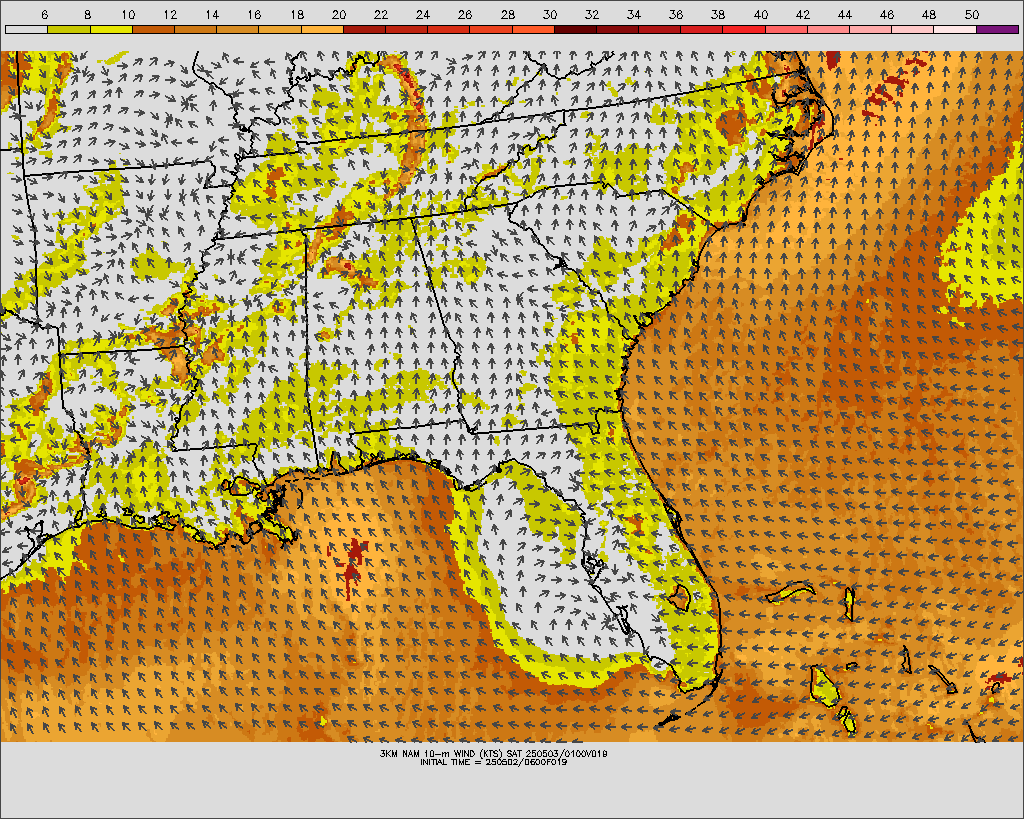Pick the bright yellow 8–10 knots swatch

[111, 29]
